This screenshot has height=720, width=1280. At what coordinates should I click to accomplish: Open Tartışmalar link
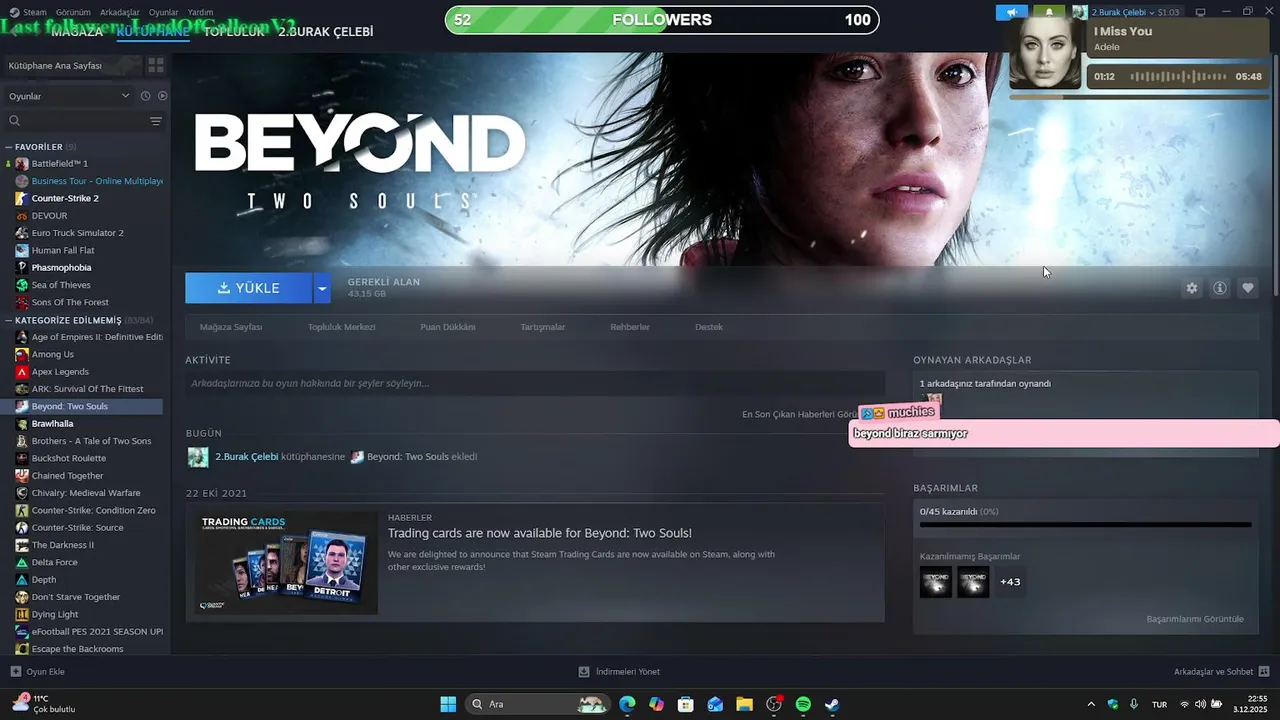543,327
